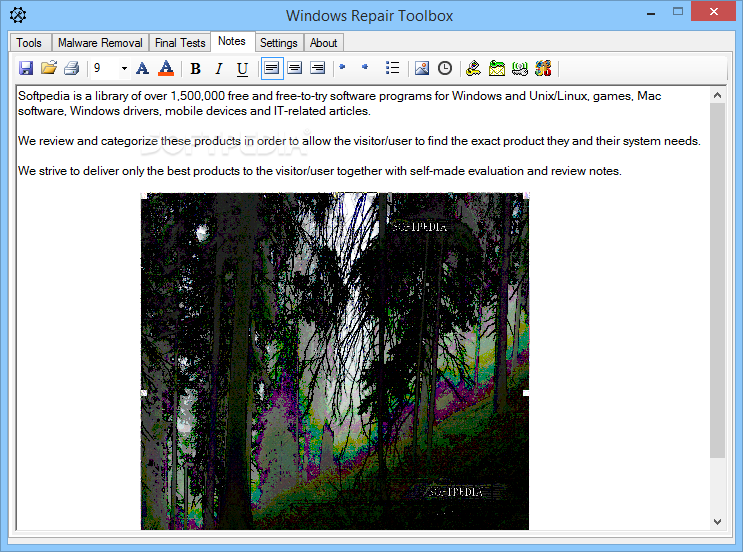Insert a picture using the image icon

422,68
